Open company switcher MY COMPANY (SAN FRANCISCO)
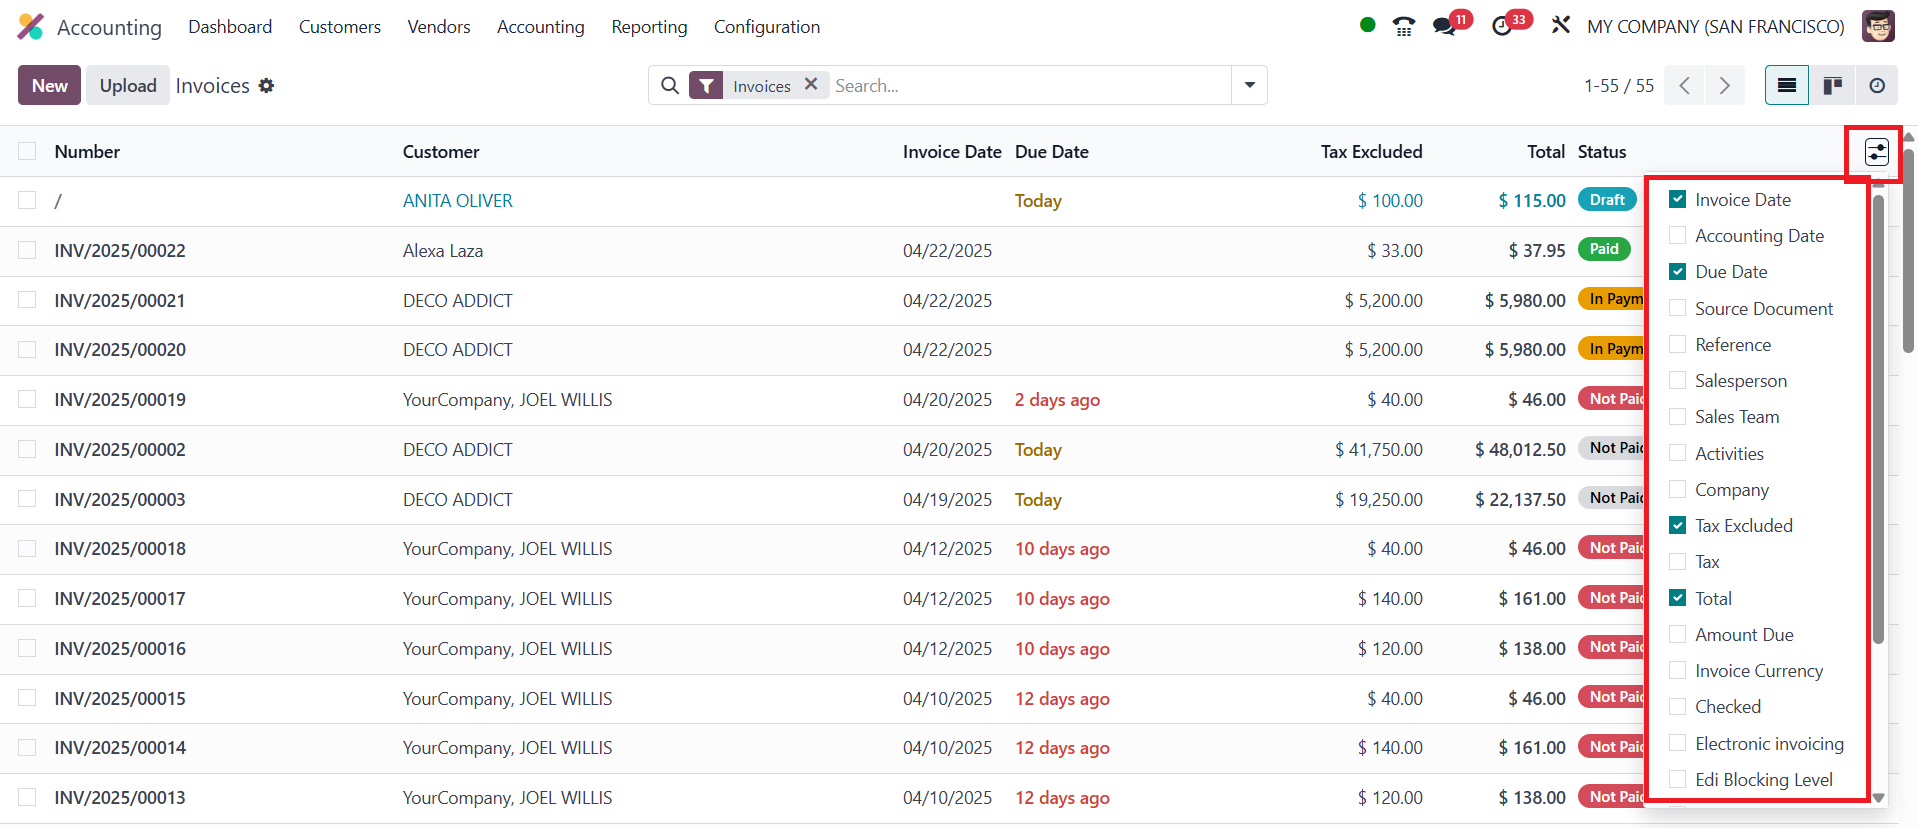This screenshot has width=1918, height=828. 1715,27
